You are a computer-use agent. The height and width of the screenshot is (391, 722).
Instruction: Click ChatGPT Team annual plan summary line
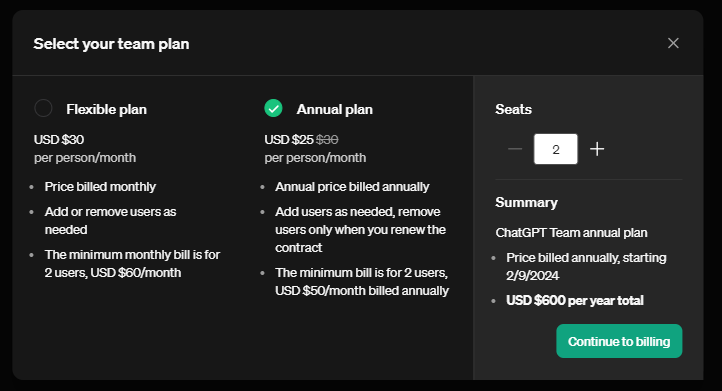571,233
